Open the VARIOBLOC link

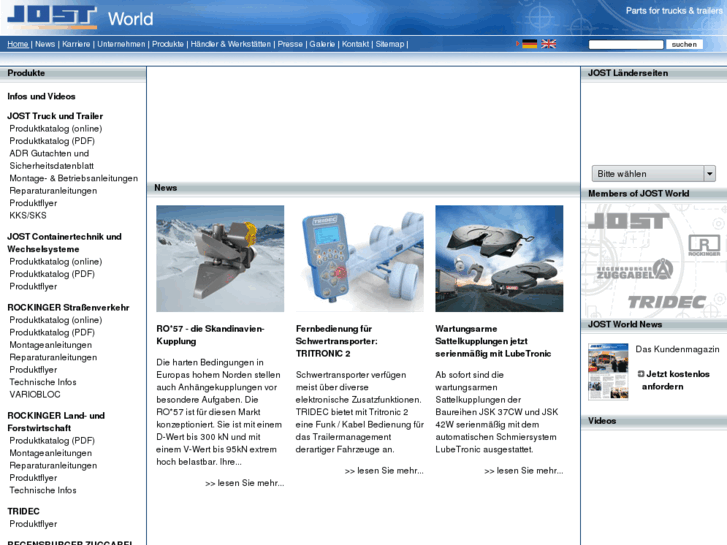click(35, 395)
